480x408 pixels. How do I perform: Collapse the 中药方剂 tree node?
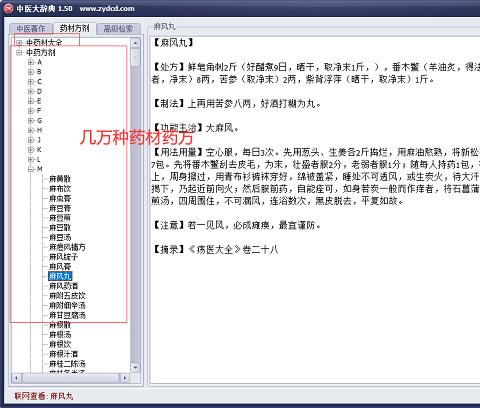pyautogui.click(x=19, y=52)
